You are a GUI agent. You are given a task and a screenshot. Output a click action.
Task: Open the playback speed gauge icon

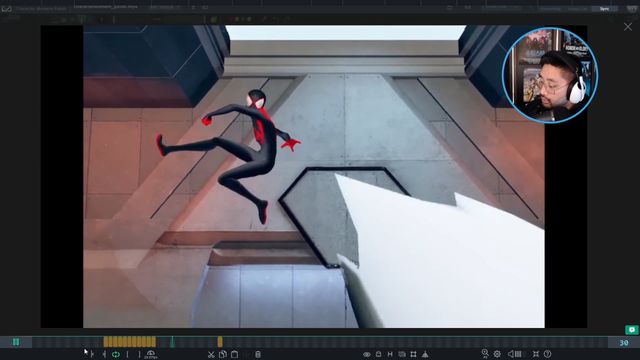[151, 353]
